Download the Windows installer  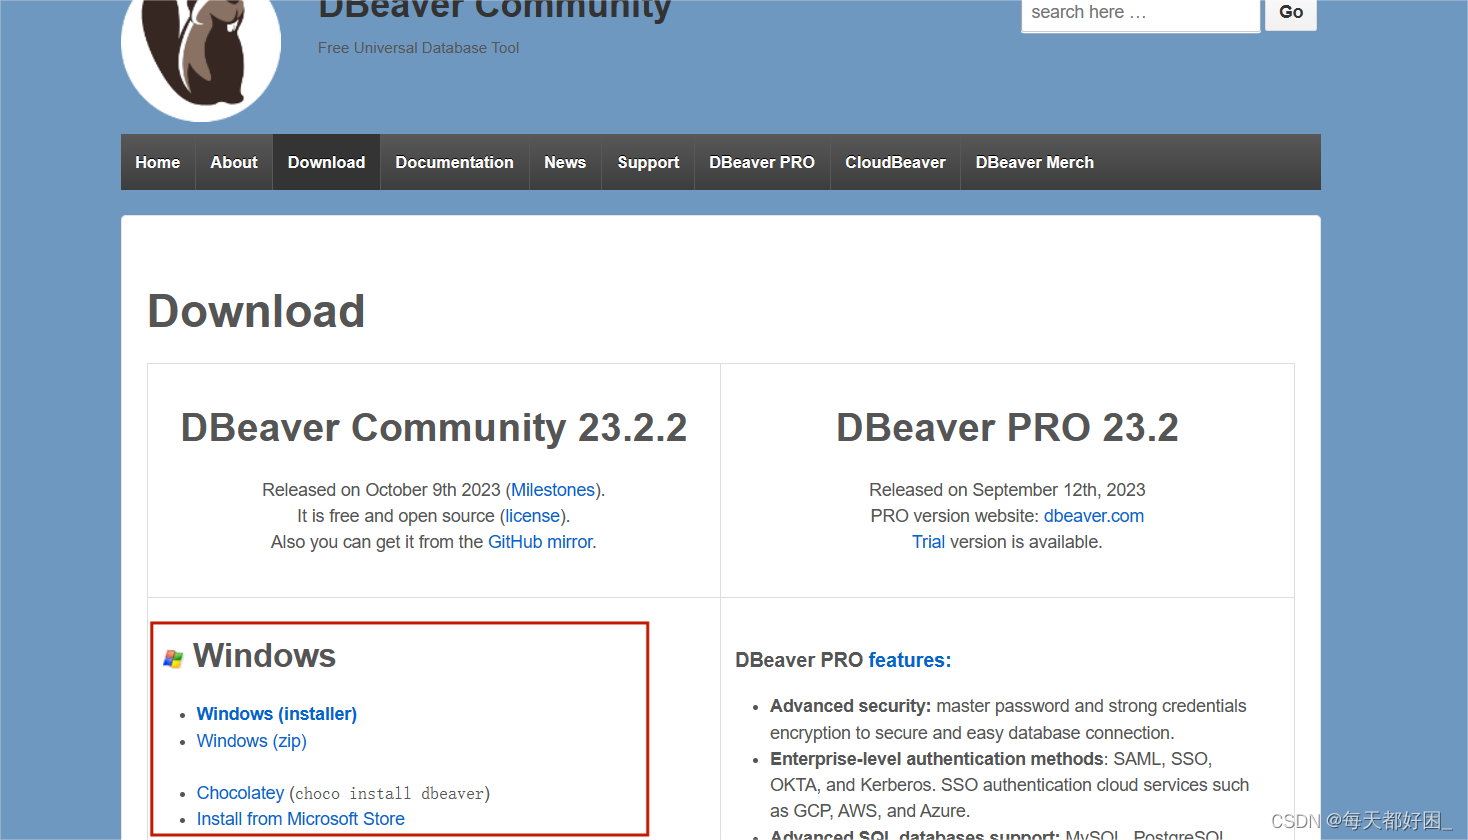tap(276, 713)
